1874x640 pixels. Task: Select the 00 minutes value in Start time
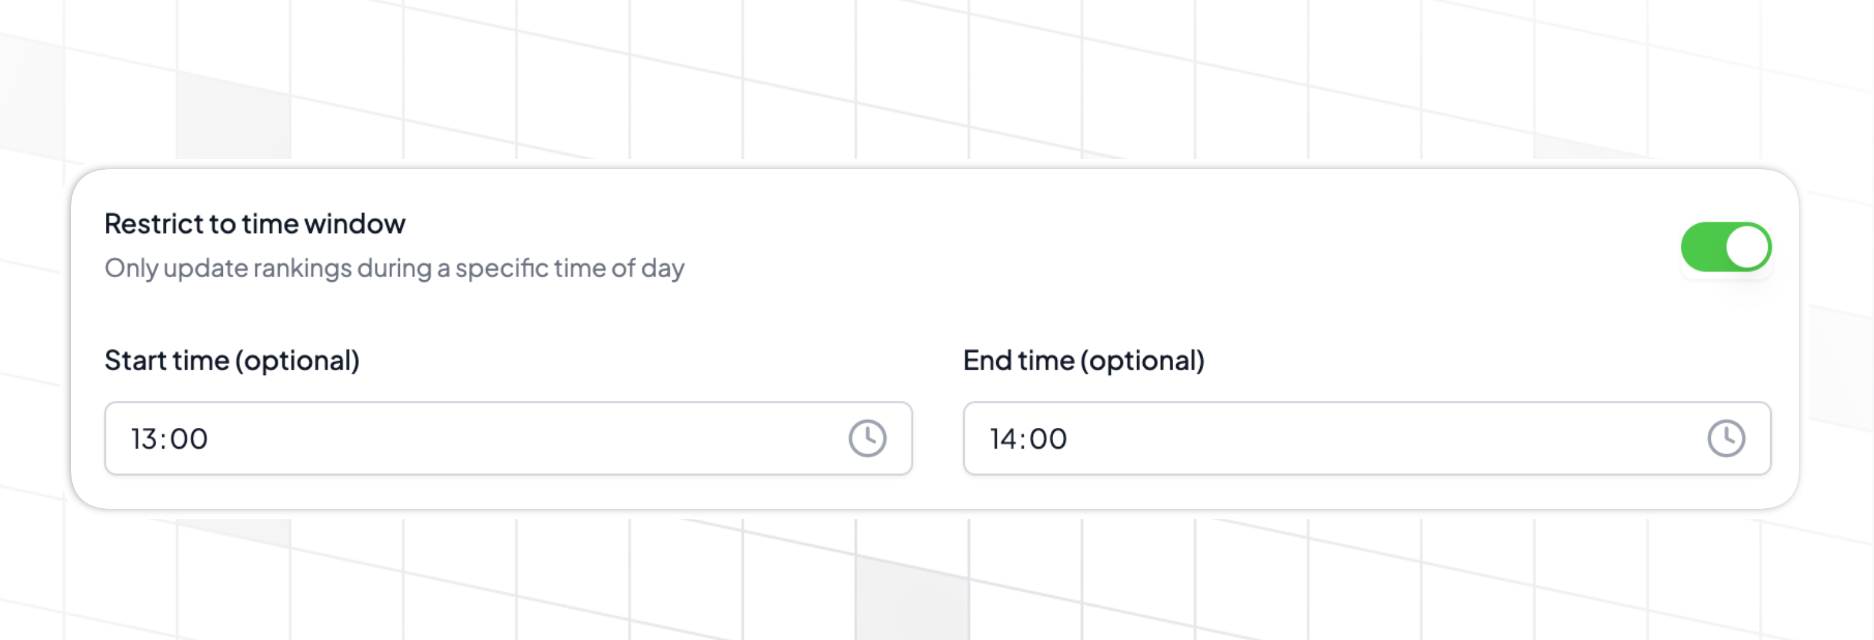[x=189, y=439]
